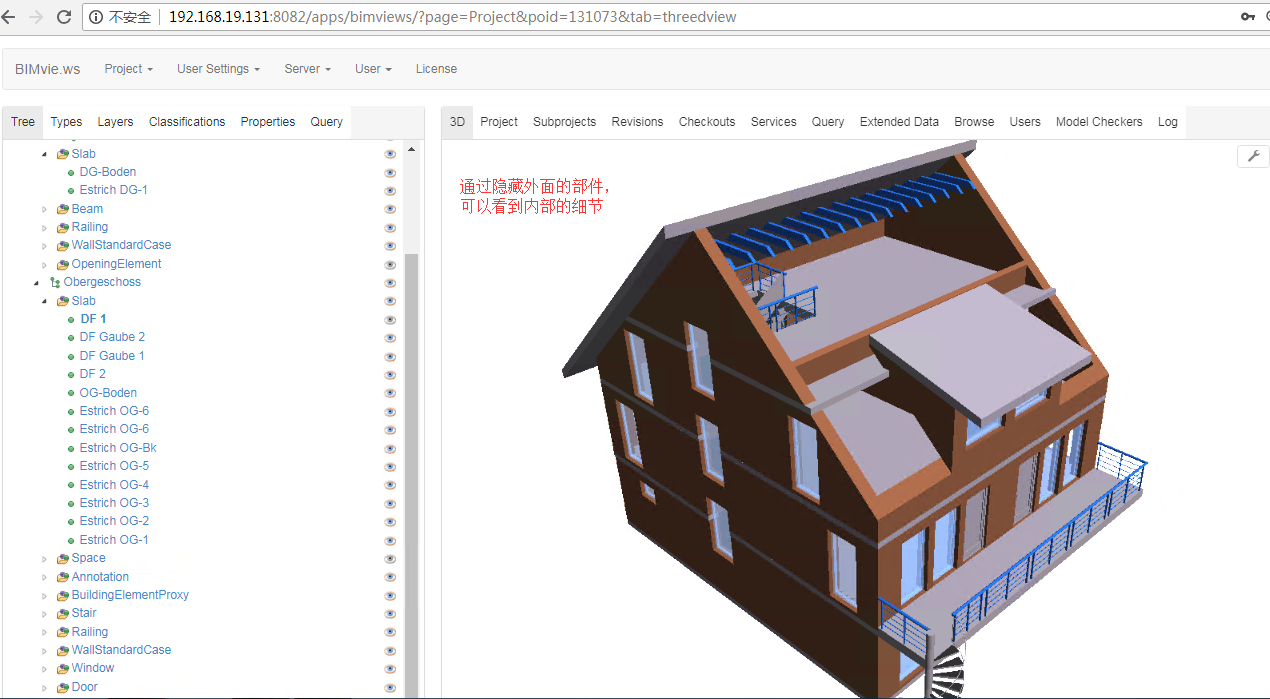The height and width of the screenshot is (699, 1270).
Task: Hide DF 1 using its eye toggle
Action: point(389,319)
